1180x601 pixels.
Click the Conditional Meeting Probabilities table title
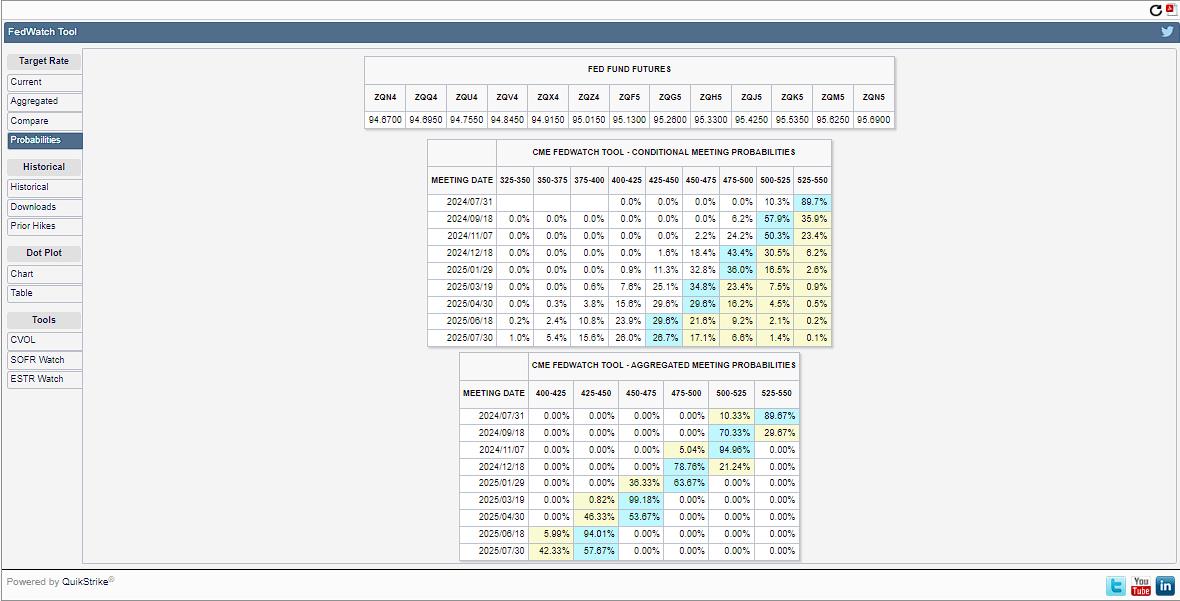pos(663,153)
